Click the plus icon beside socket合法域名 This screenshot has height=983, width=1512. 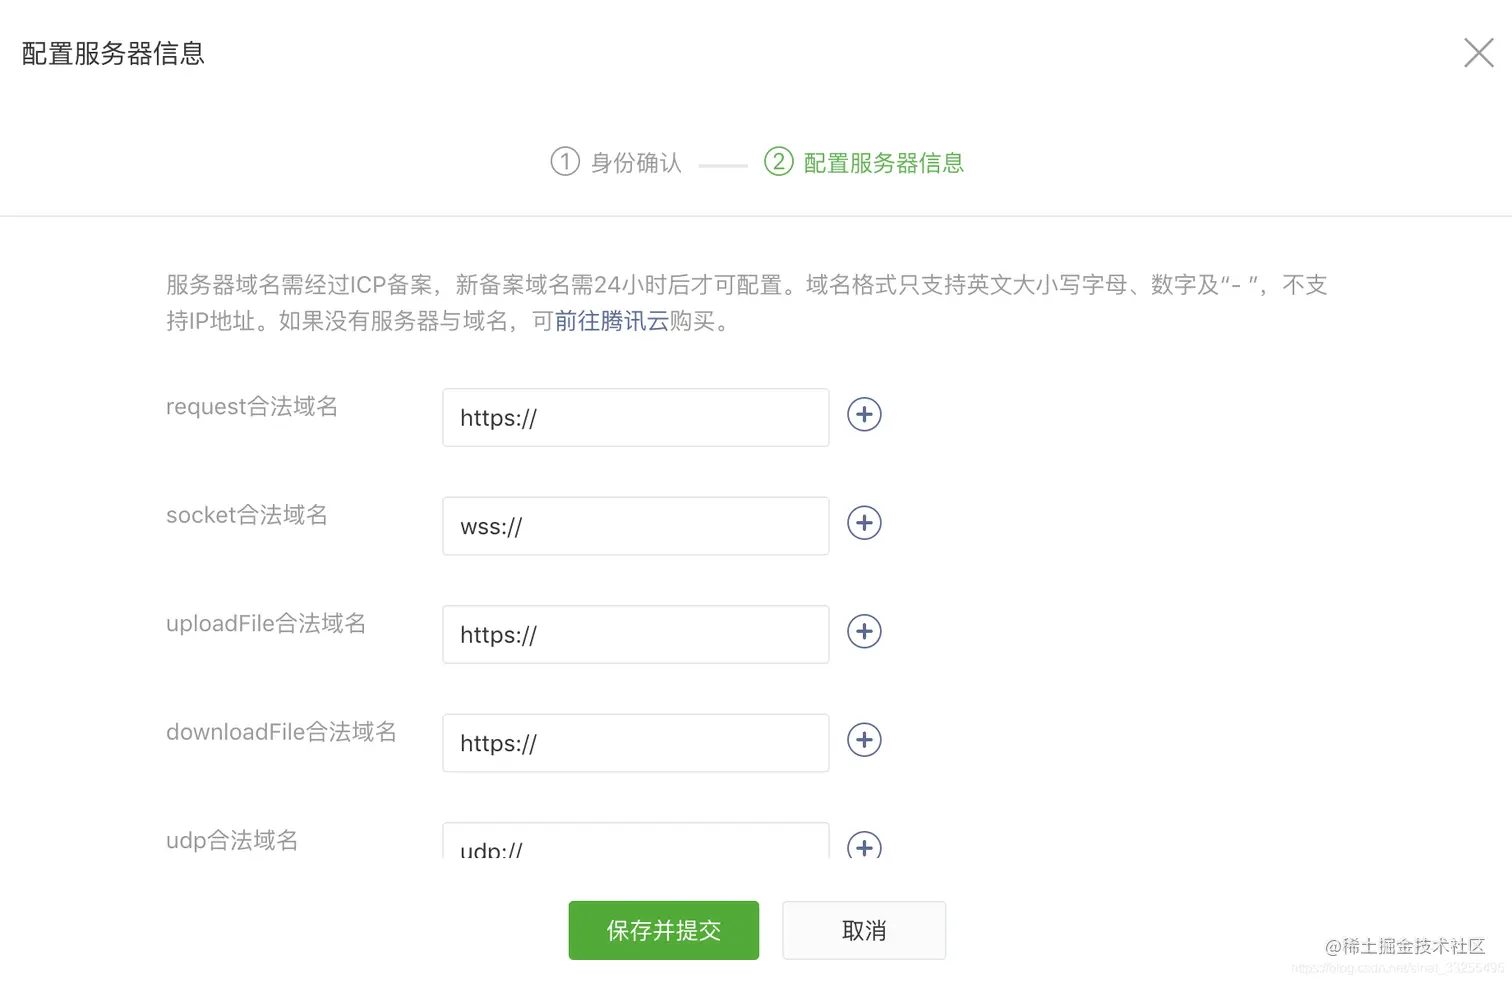863,523
